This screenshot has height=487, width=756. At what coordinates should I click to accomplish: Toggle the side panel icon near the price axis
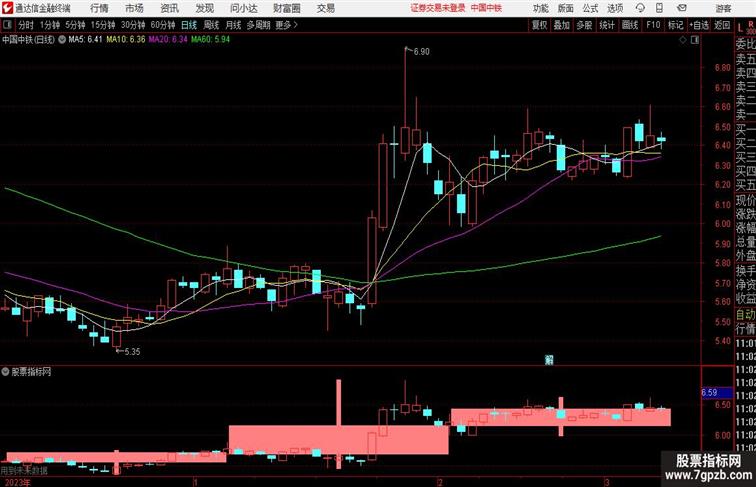pos(695,40)
